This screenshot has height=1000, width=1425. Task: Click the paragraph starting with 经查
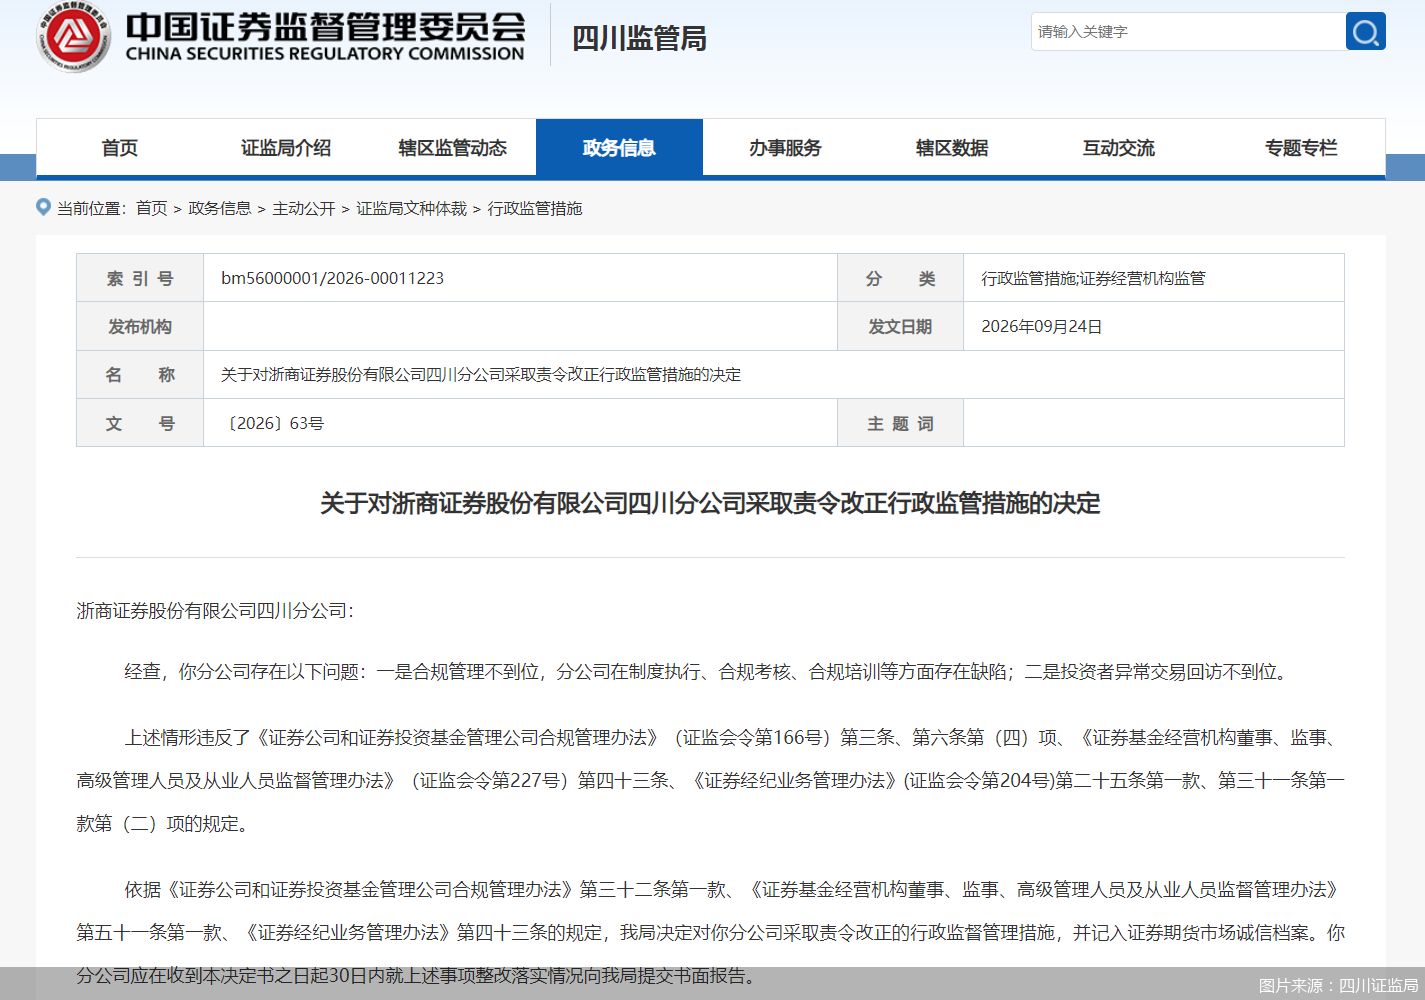[709, 672]
